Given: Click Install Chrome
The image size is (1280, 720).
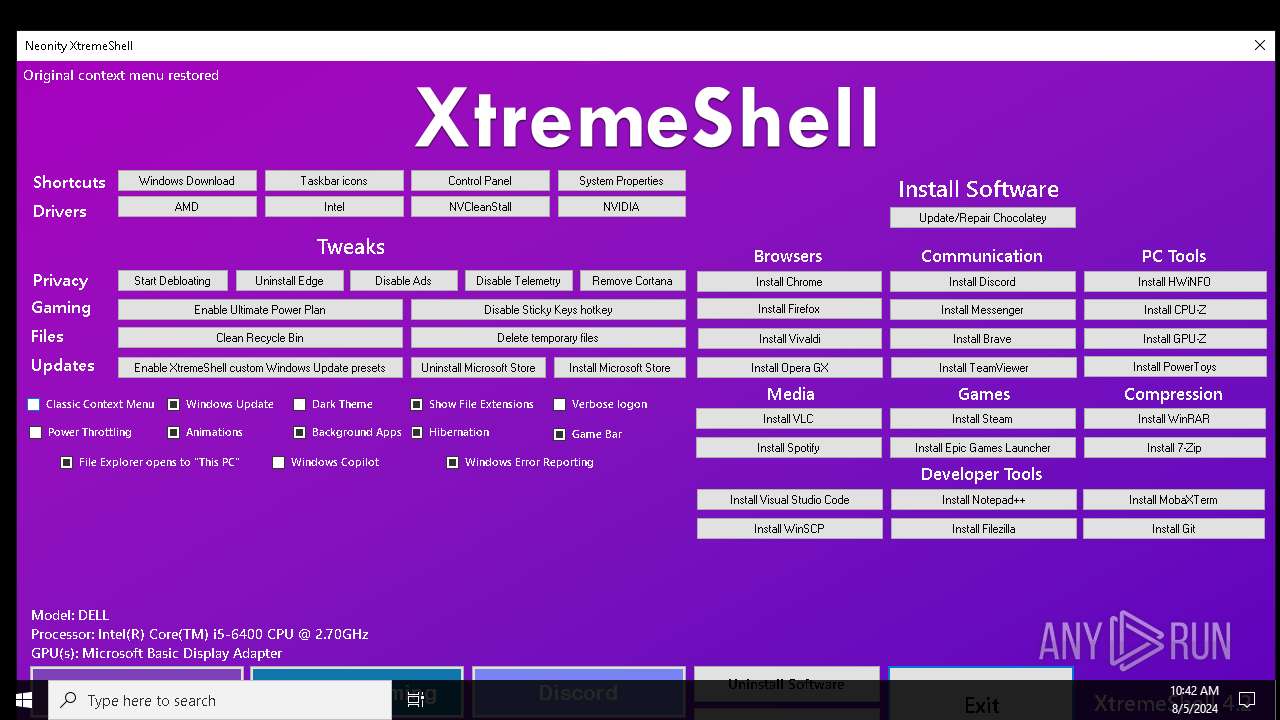Looking at the screenshot, I should click(x=789, y=282).
